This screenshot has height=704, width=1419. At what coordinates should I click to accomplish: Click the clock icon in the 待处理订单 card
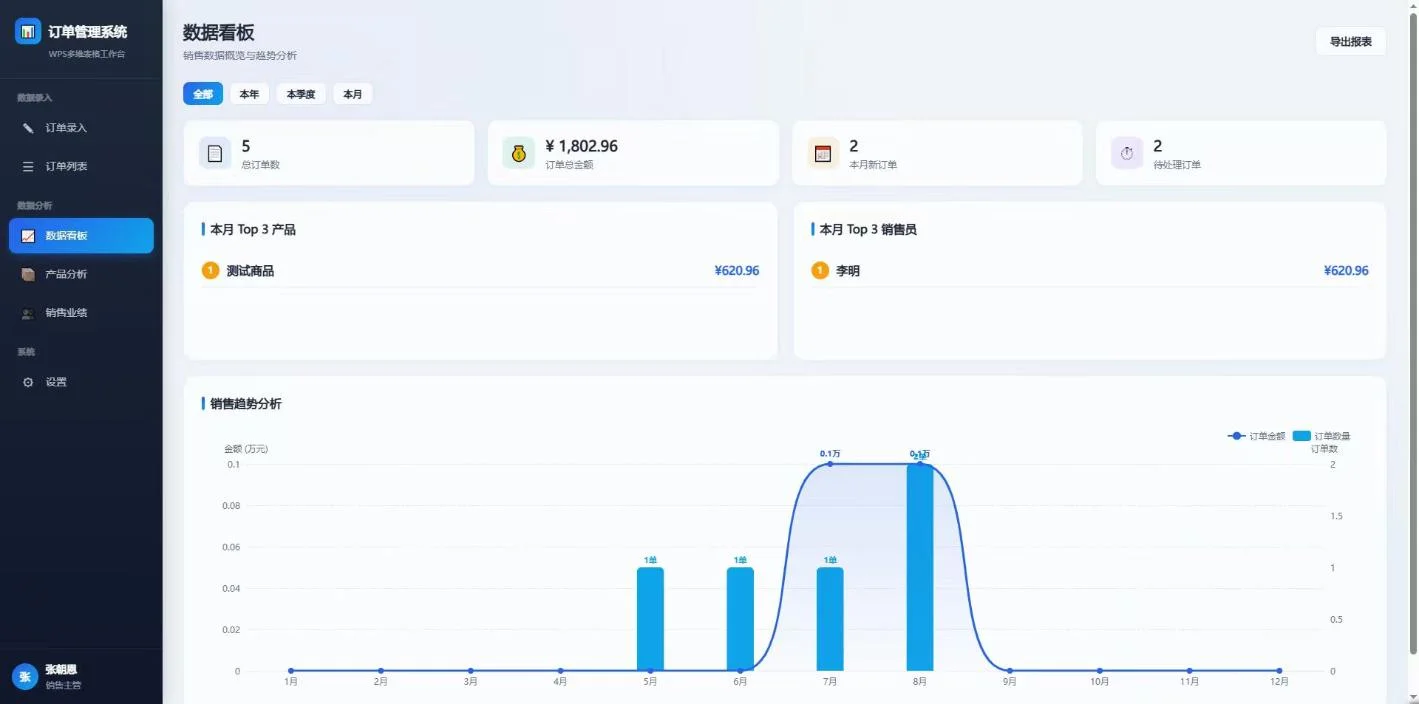[x=1127, y=153]
